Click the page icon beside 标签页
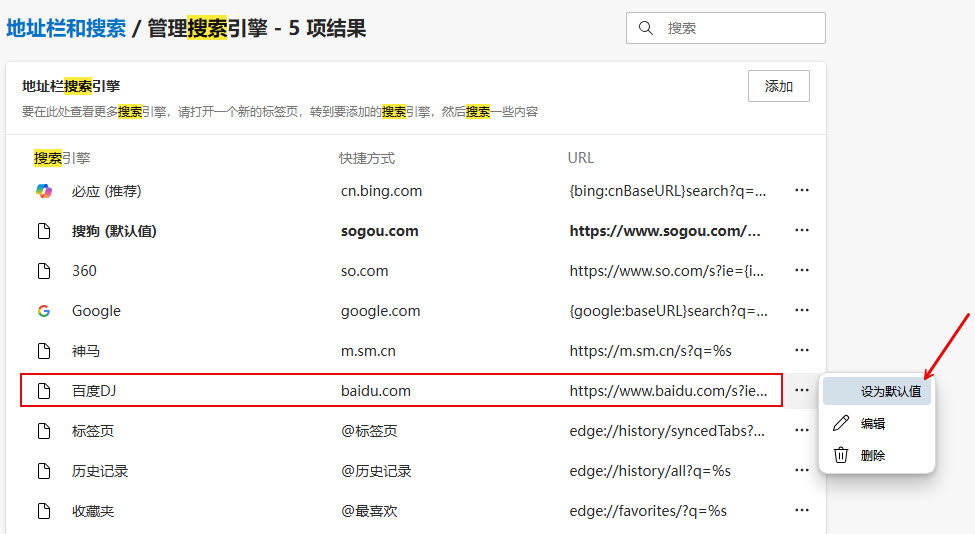 [44, 431]
